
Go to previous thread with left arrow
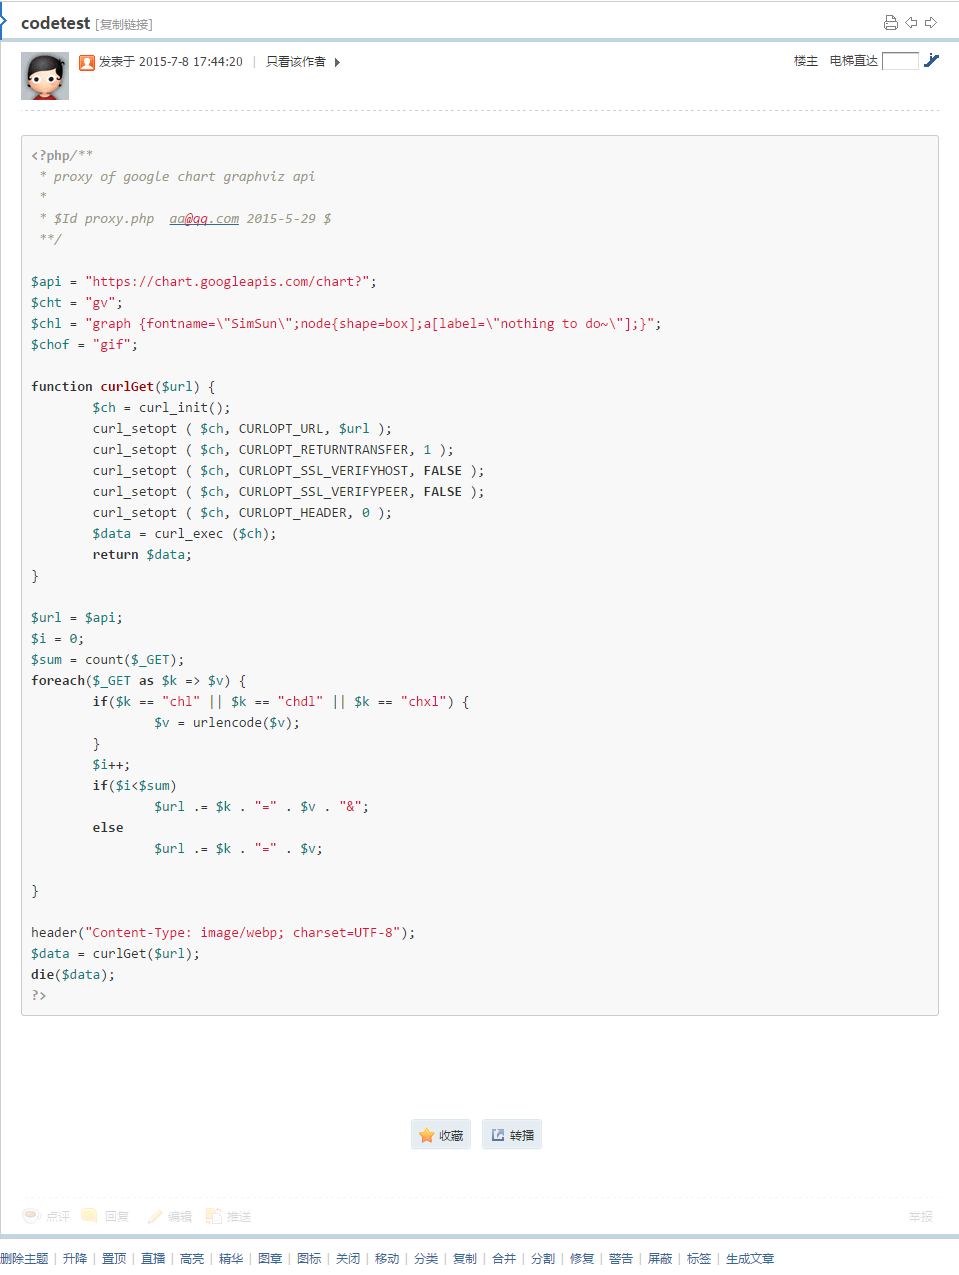[911, 22]
